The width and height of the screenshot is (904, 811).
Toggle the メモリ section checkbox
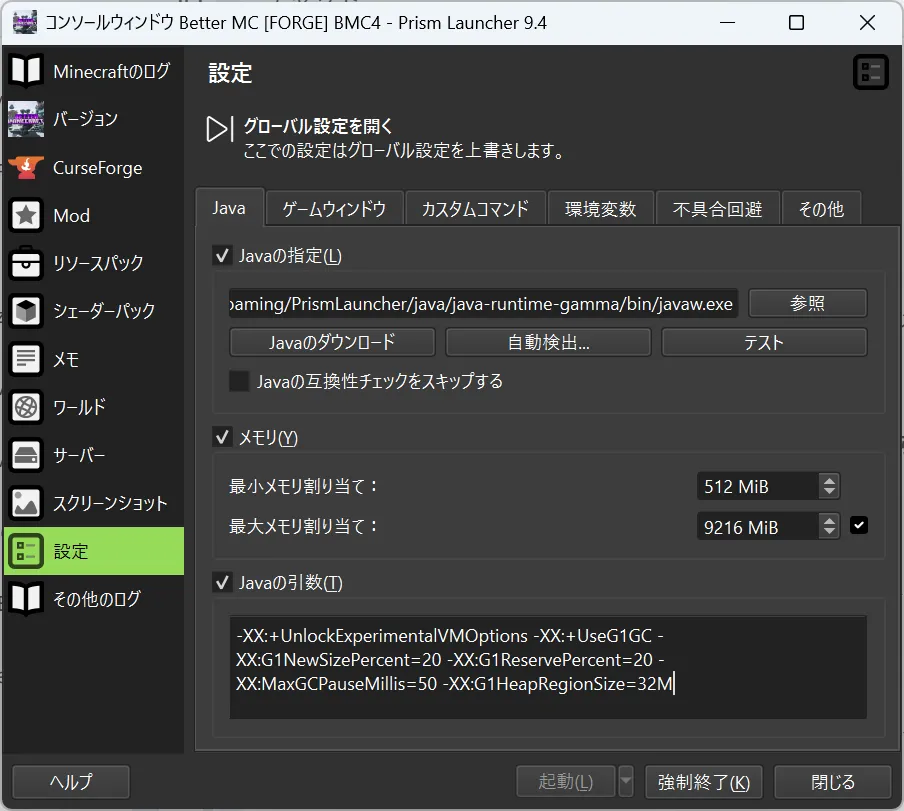pyautogui.click(x=221, y=437)
